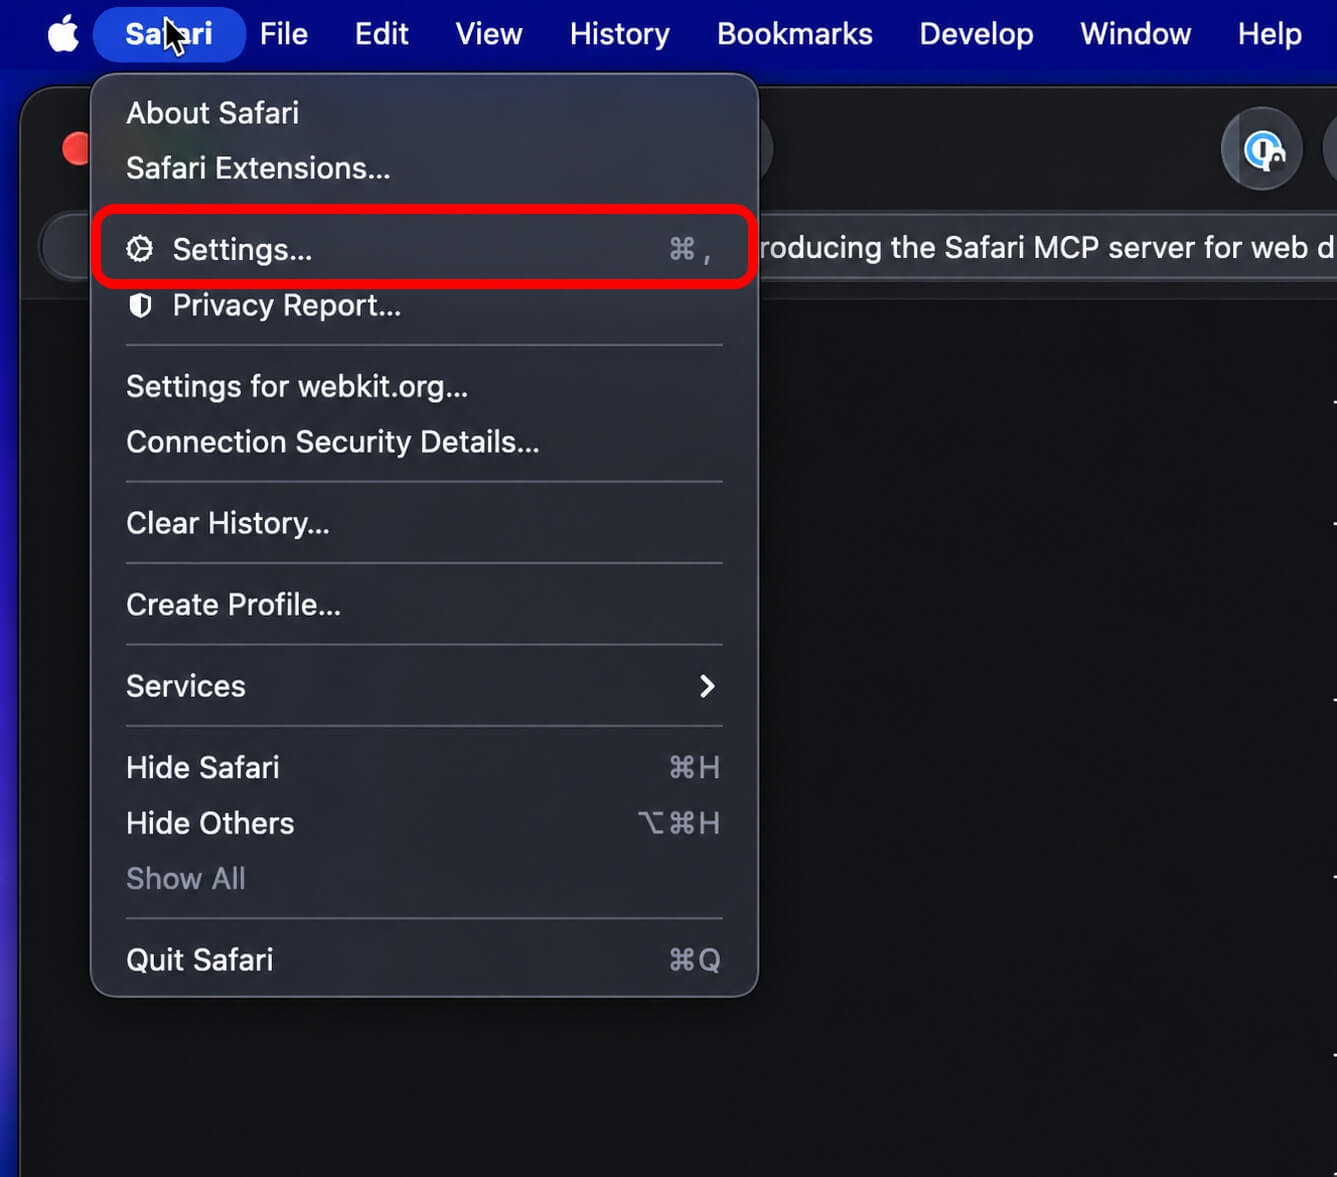Open Connection Security Details…
Viewport: 1337px width, 1177px height.
click(x=424, y=442)
